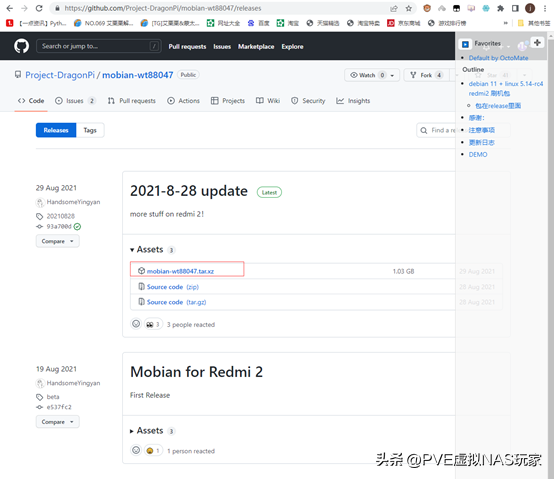Open the HandsomeYingyan profile under 29 Aug 2021
The height and width of the screenshot is (479, 554).
[73, 202]
